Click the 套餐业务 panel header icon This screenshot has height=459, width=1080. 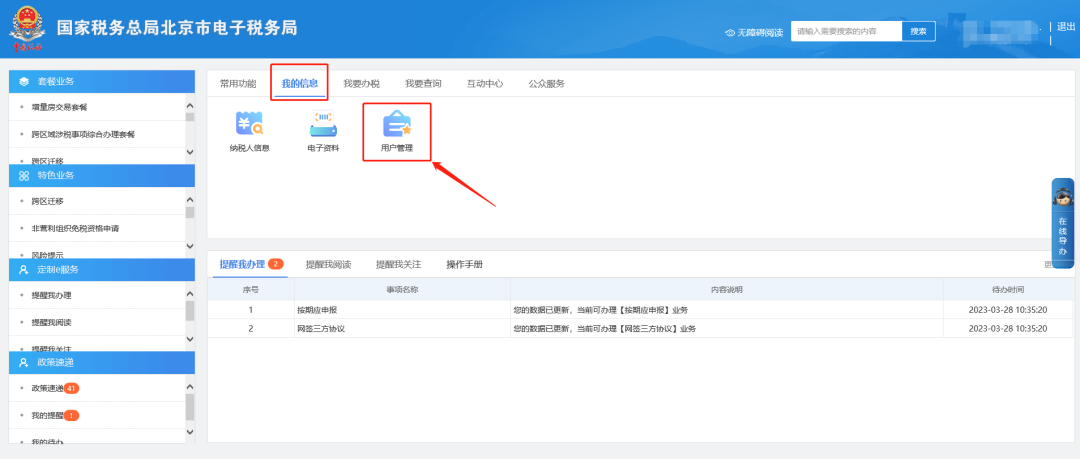24,81
